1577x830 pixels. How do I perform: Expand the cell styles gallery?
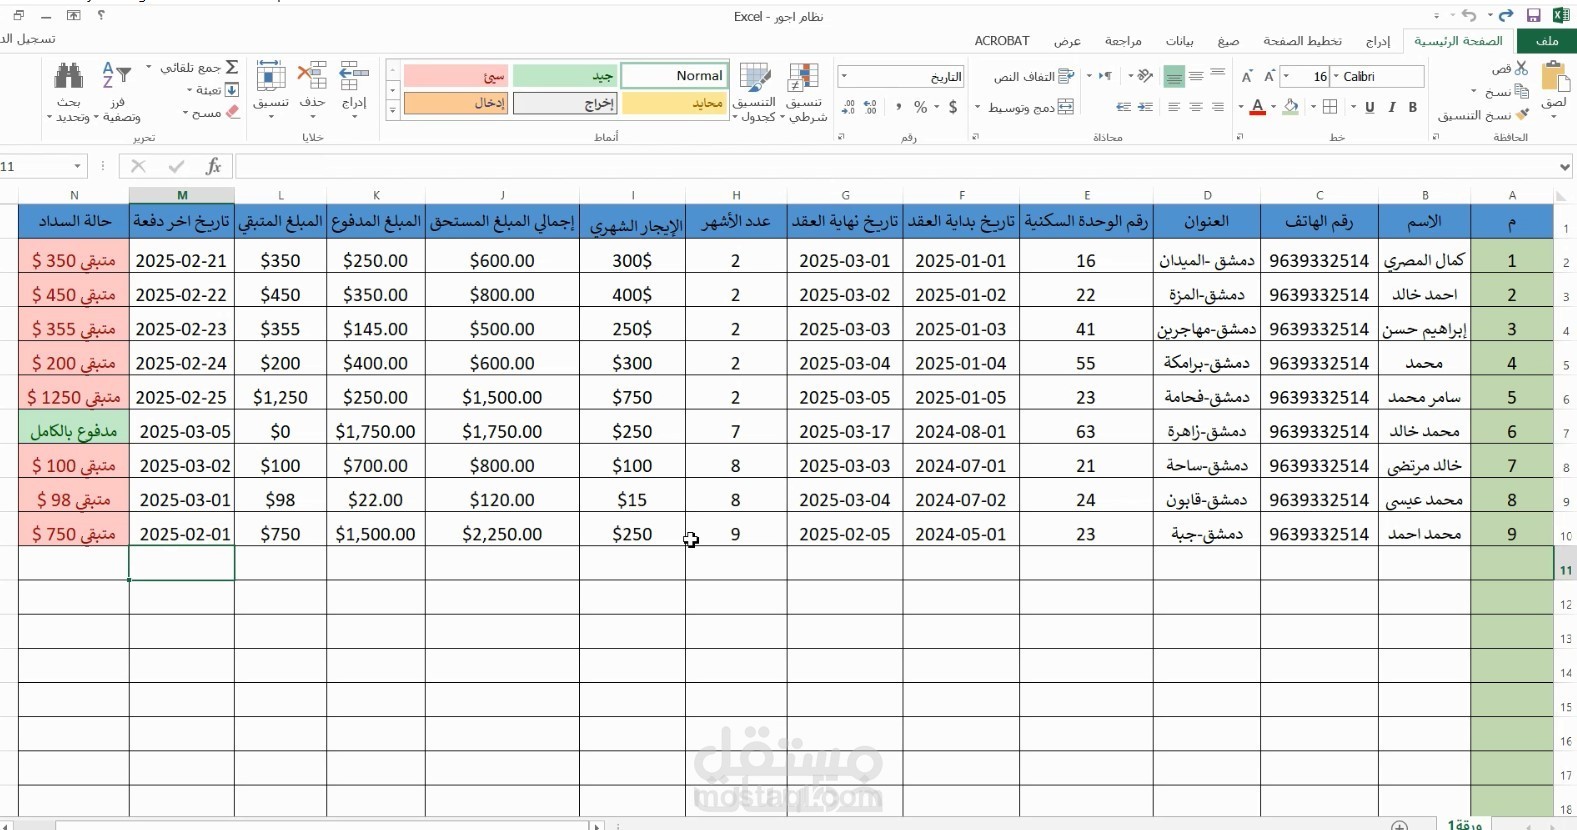[x=392, y=110]
